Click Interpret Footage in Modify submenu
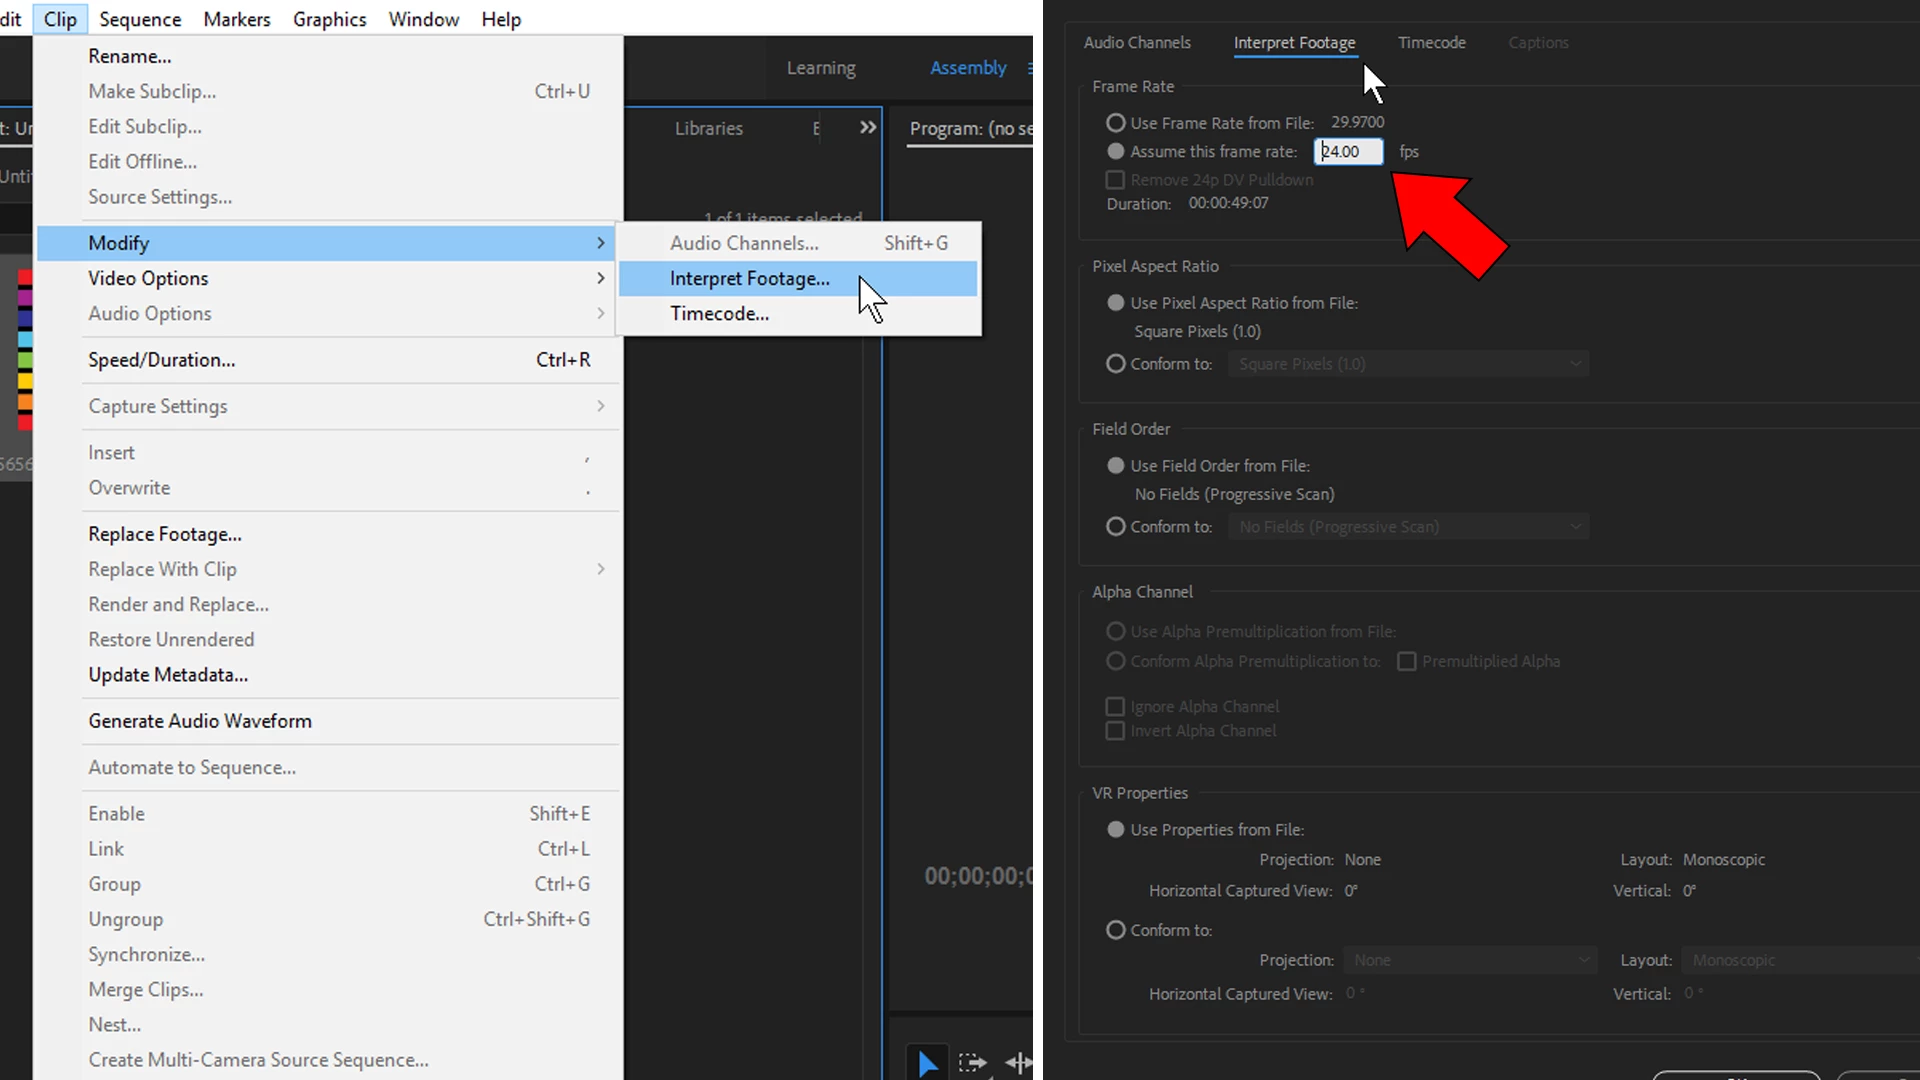Image resolution: width=1920 pixels, height=1080 pixels. [x=749, y=279]
